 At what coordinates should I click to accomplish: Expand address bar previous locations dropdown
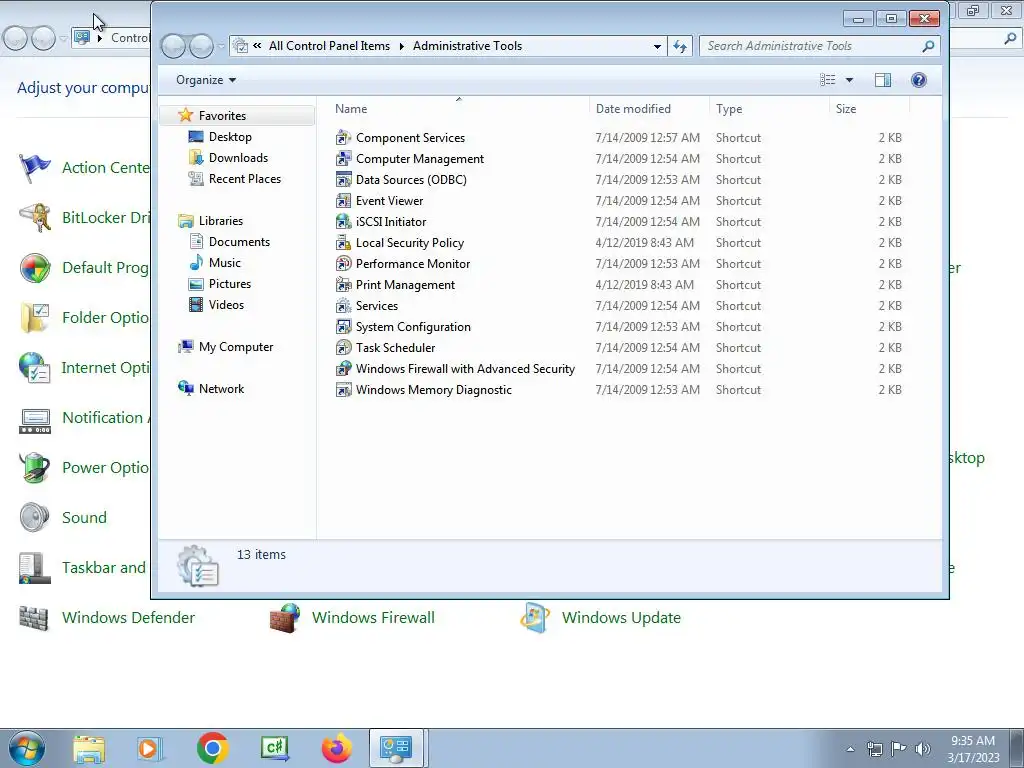tap(657, 46)
